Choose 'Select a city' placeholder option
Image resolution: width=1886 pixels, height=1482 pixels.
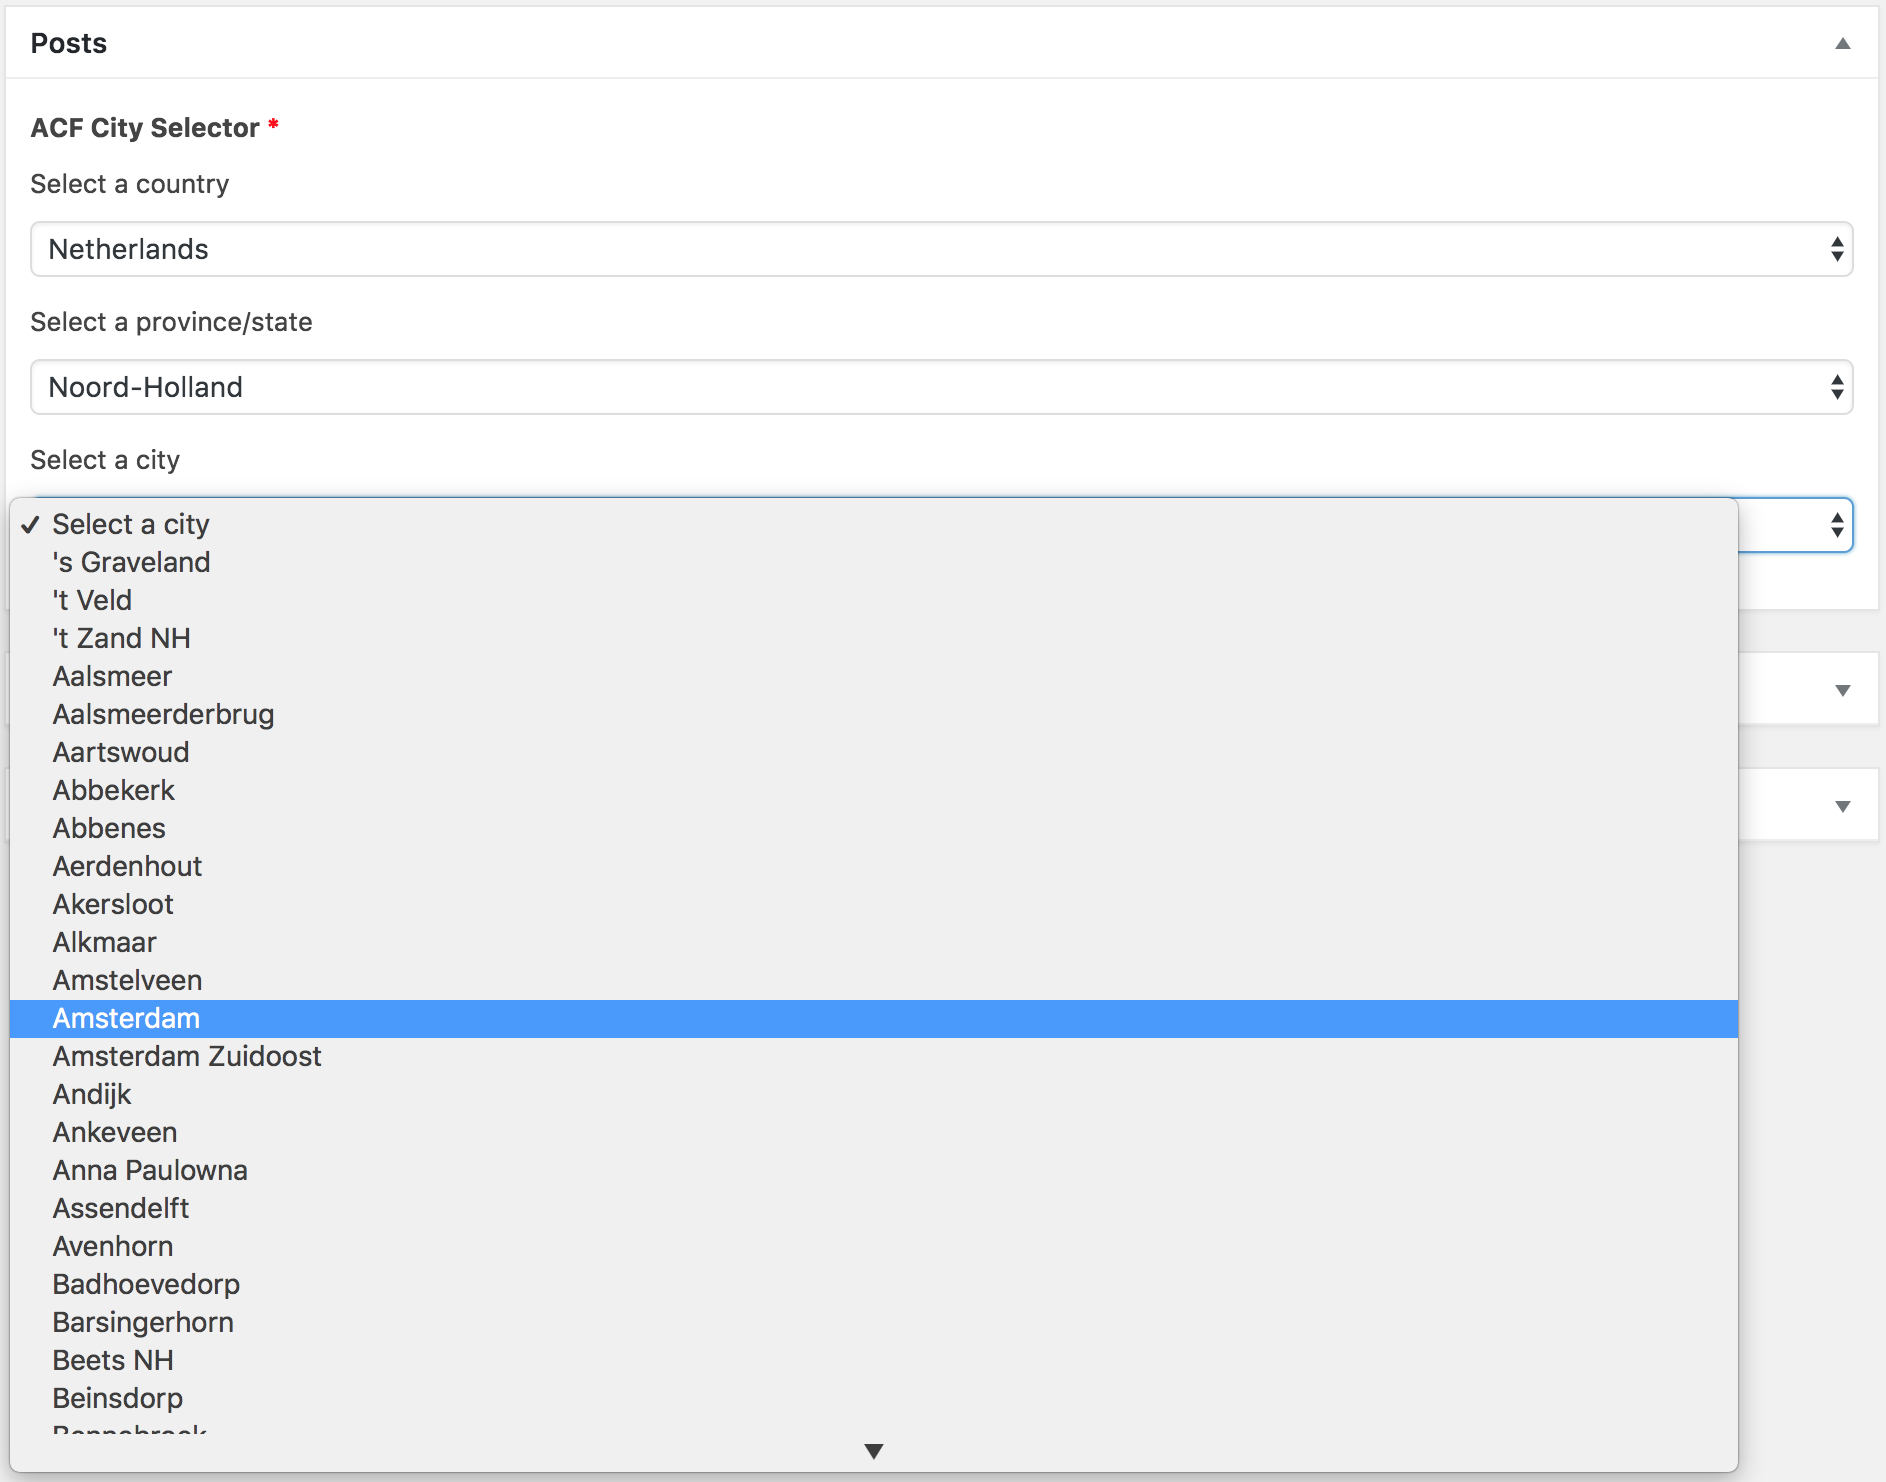point(874,524)
